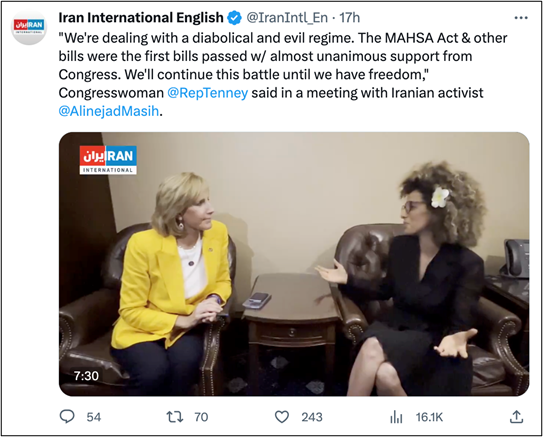Like the tweet with heart icon
This screenshot has height=437, width=543.
coord(282,417)
